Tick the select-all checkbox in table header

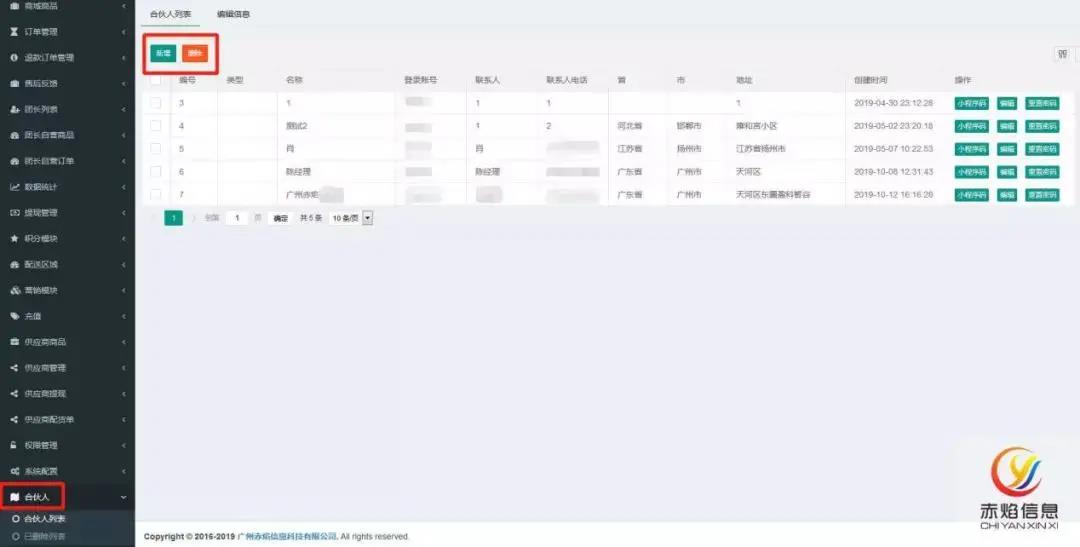(x=155, y=80)
